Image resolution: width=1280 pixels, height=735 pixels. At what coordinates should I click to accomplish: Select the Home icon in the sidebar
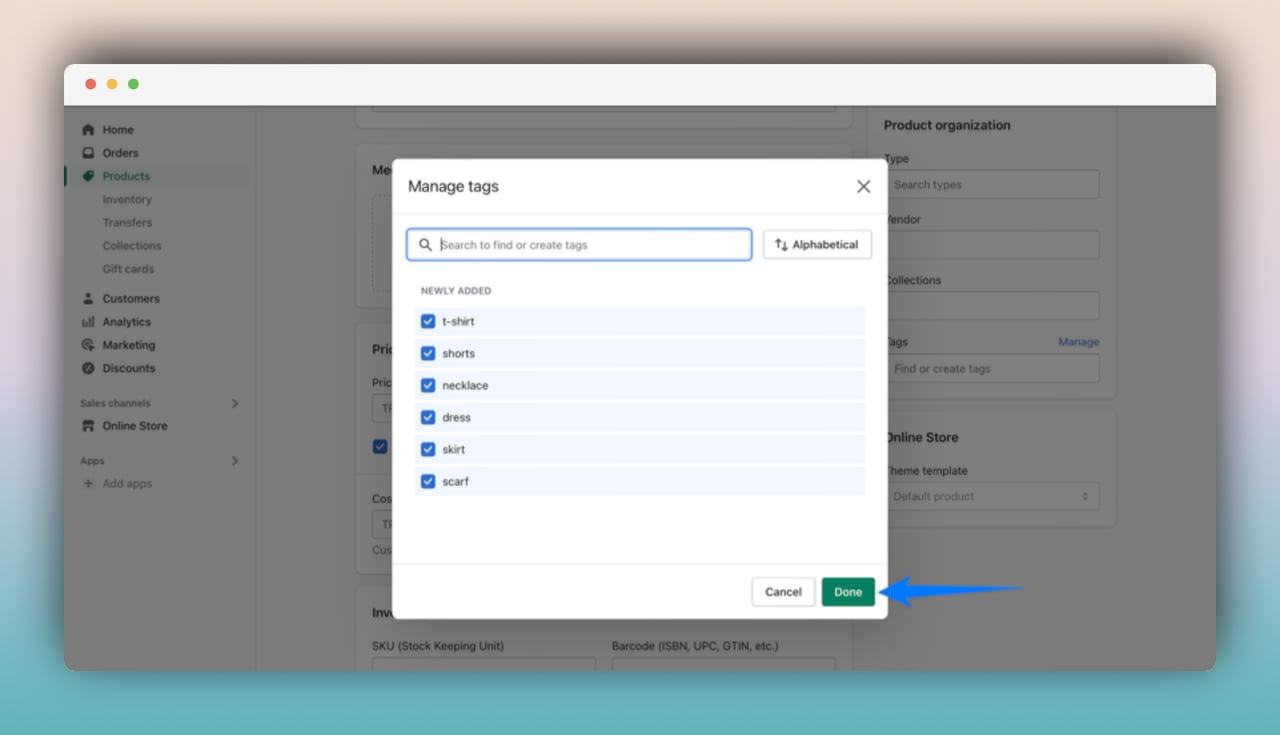click(89, 129)
